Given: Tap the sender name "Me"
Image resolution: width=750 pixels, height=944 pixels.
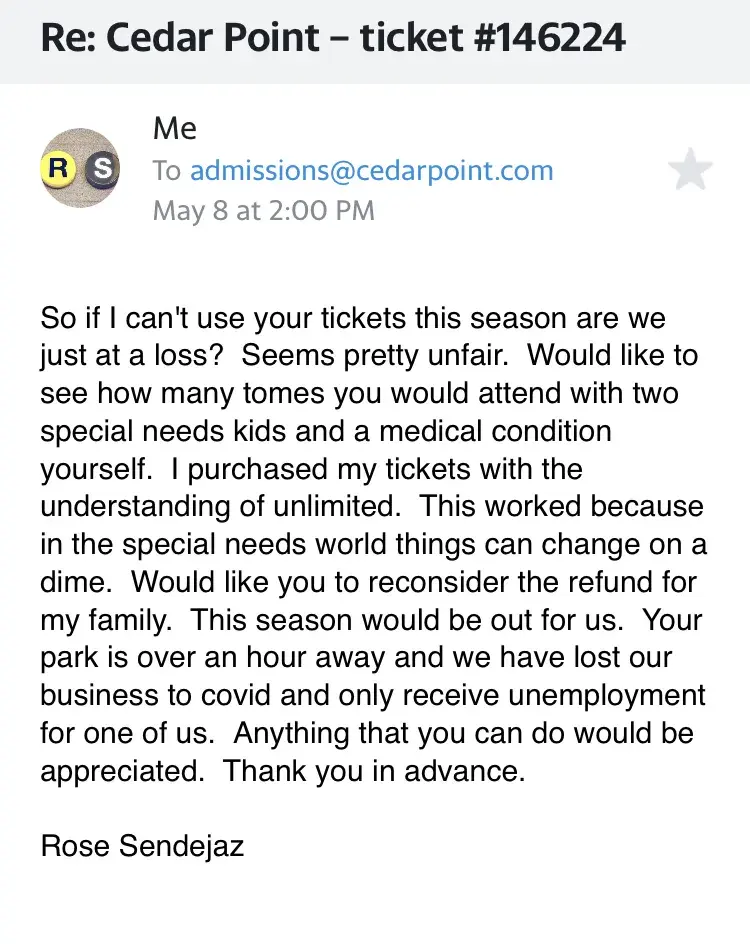Looking at the screenshot, I should coord(175,128).
